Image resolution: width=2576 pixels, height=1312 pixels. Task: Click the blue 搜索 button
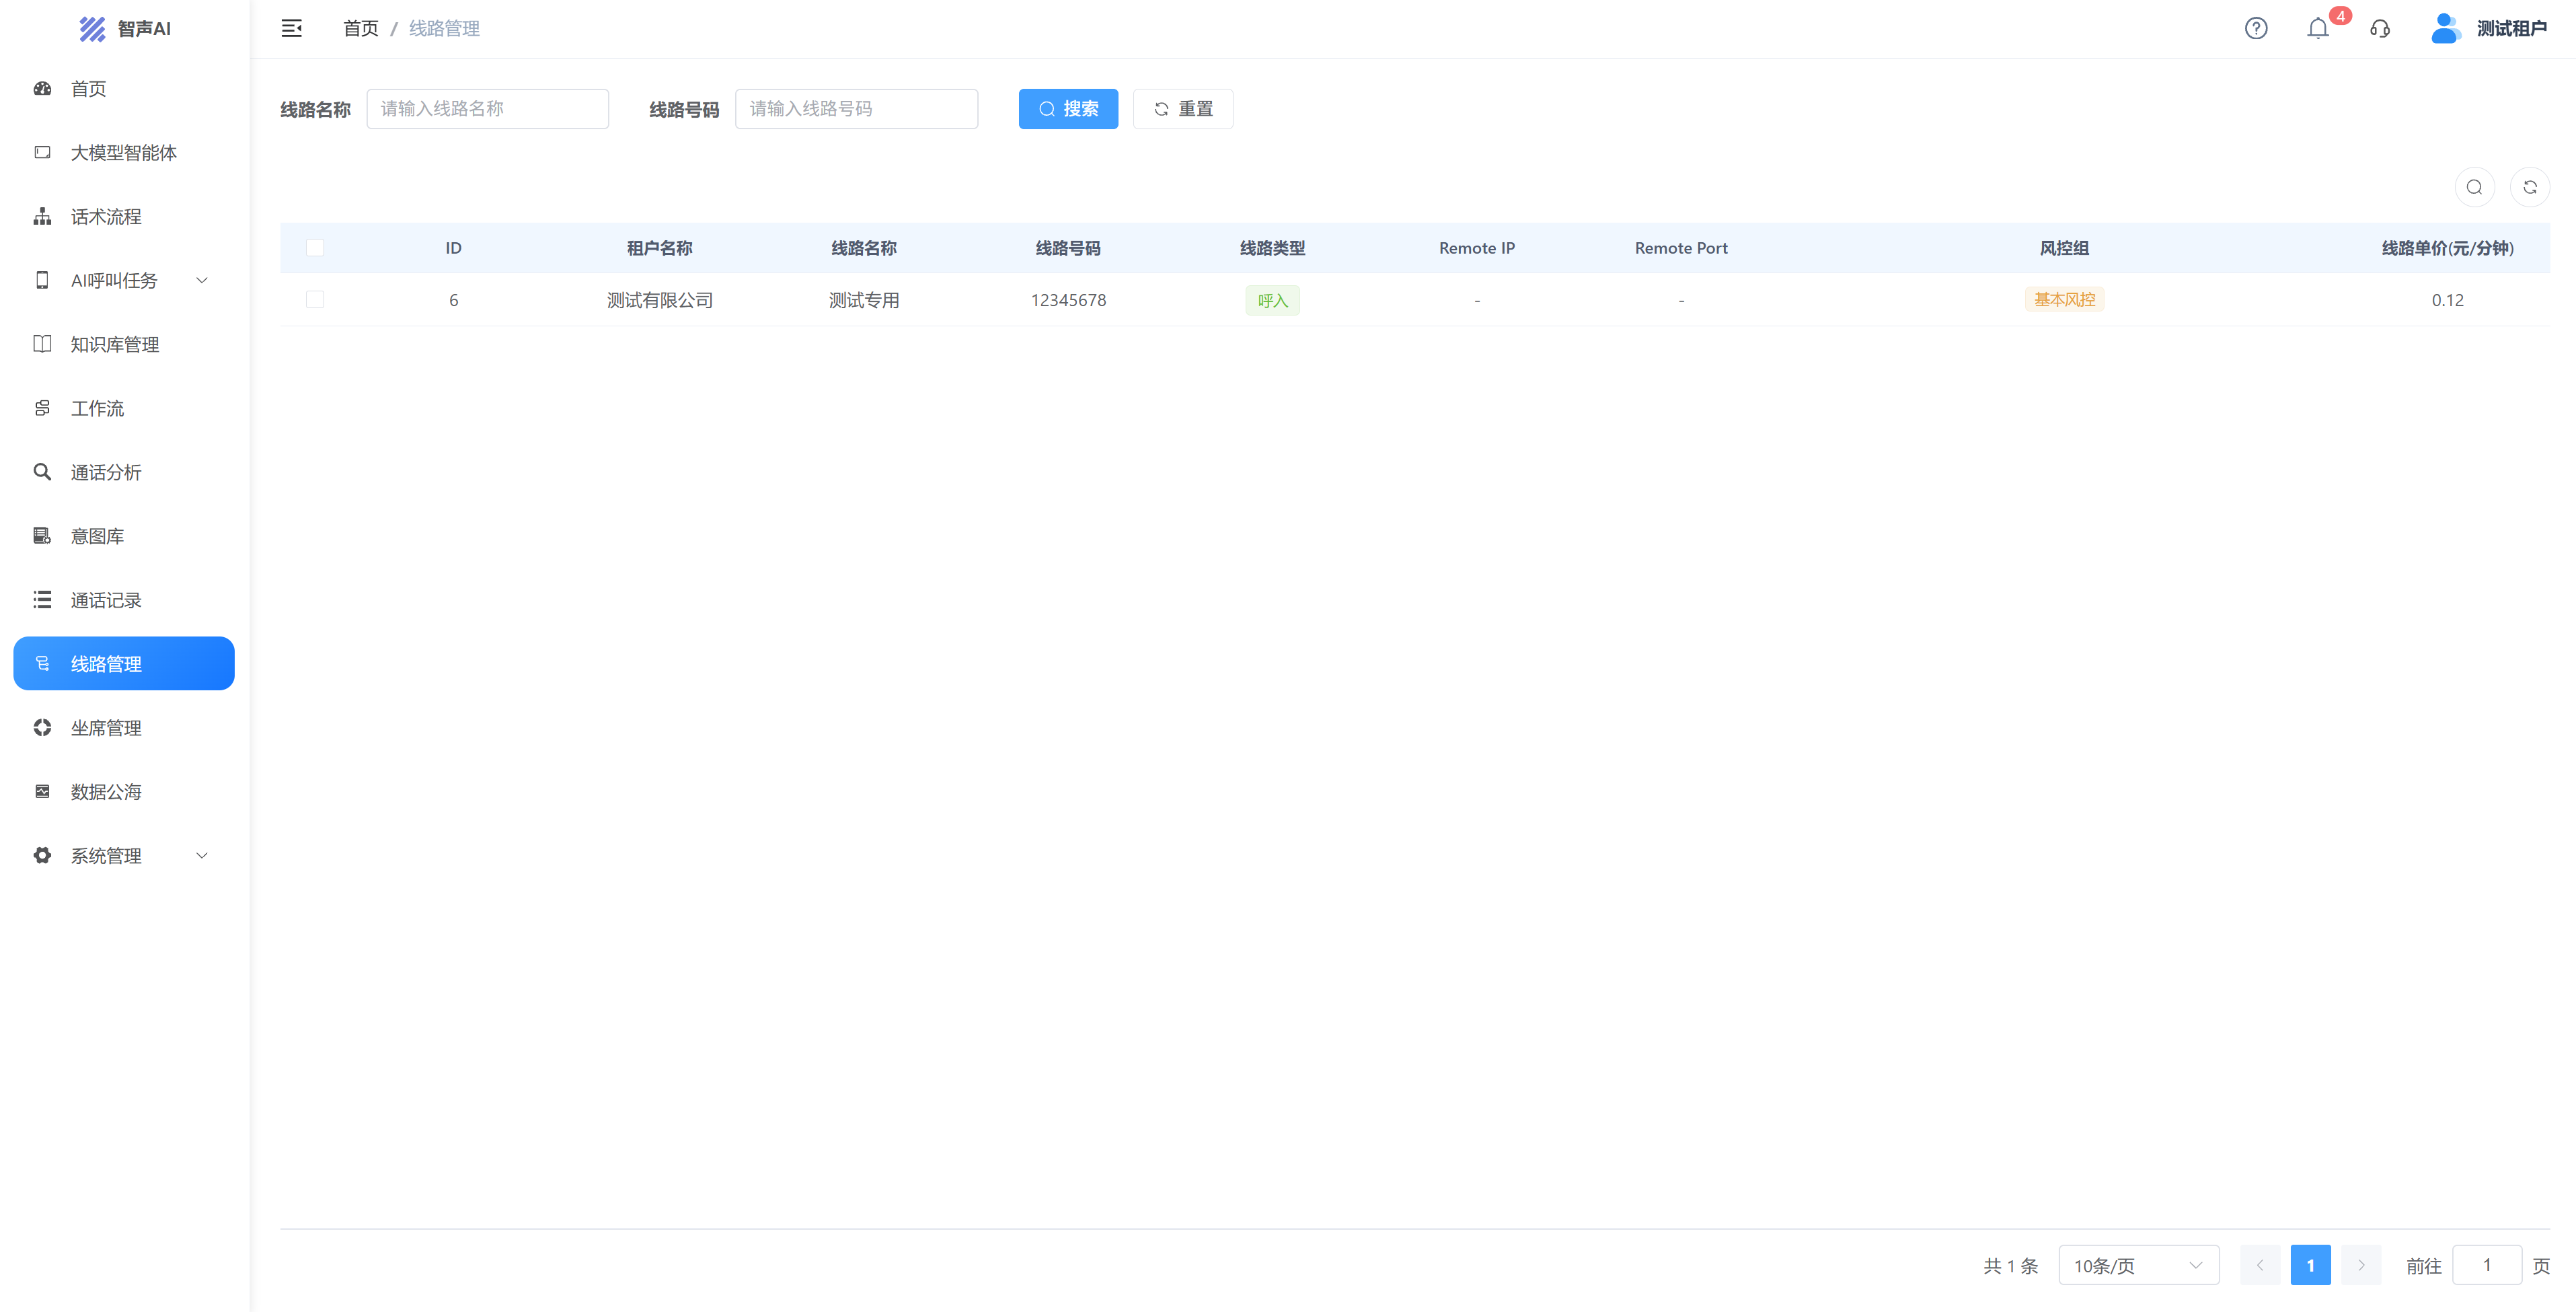pyautogui.click(x=1068, y=109)
